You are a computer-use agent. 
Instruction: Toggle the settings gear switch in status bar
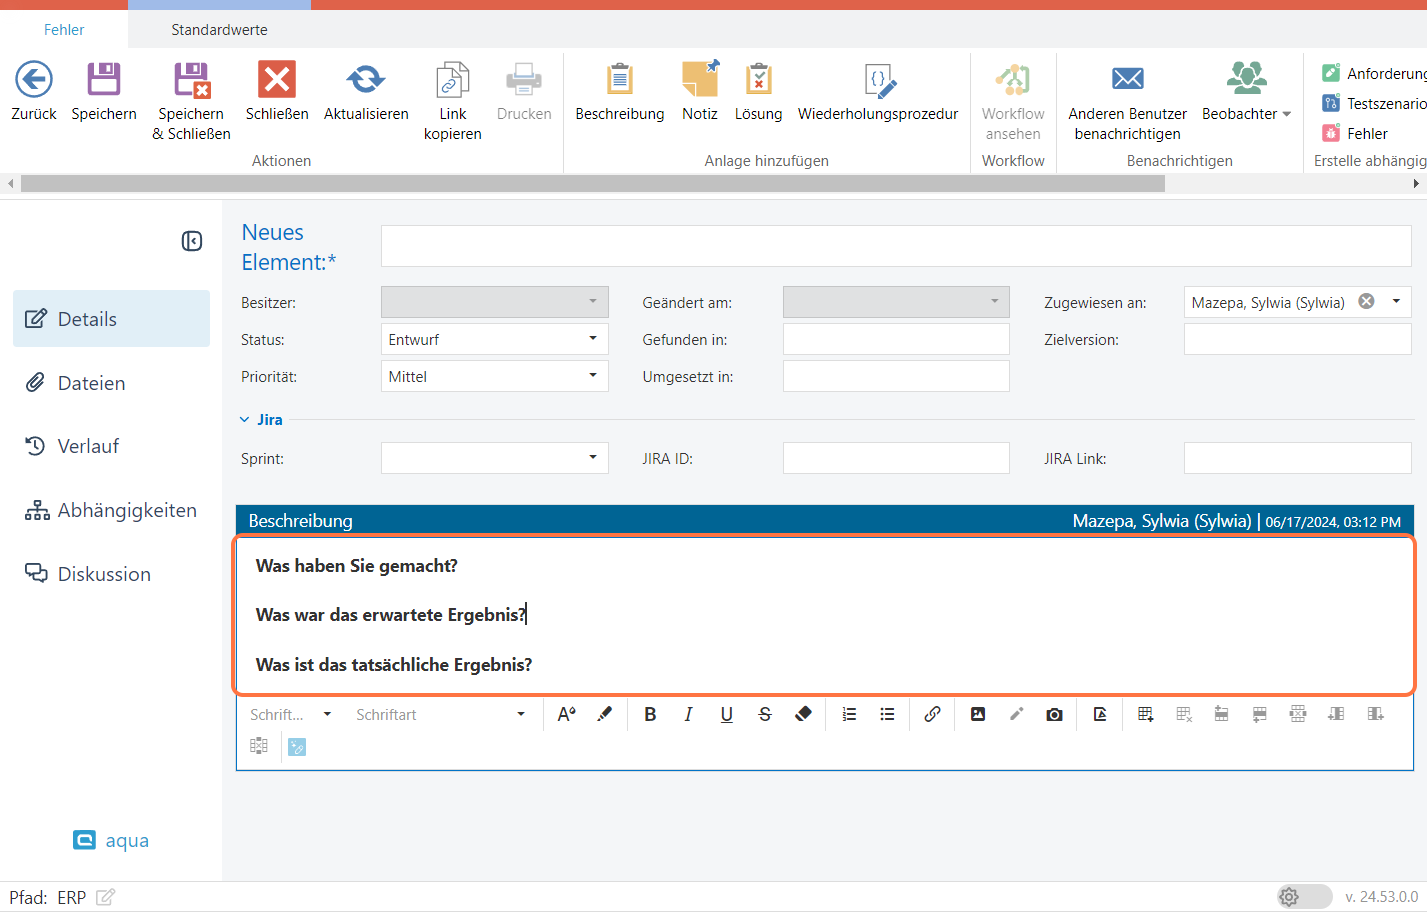[1303, 896]
